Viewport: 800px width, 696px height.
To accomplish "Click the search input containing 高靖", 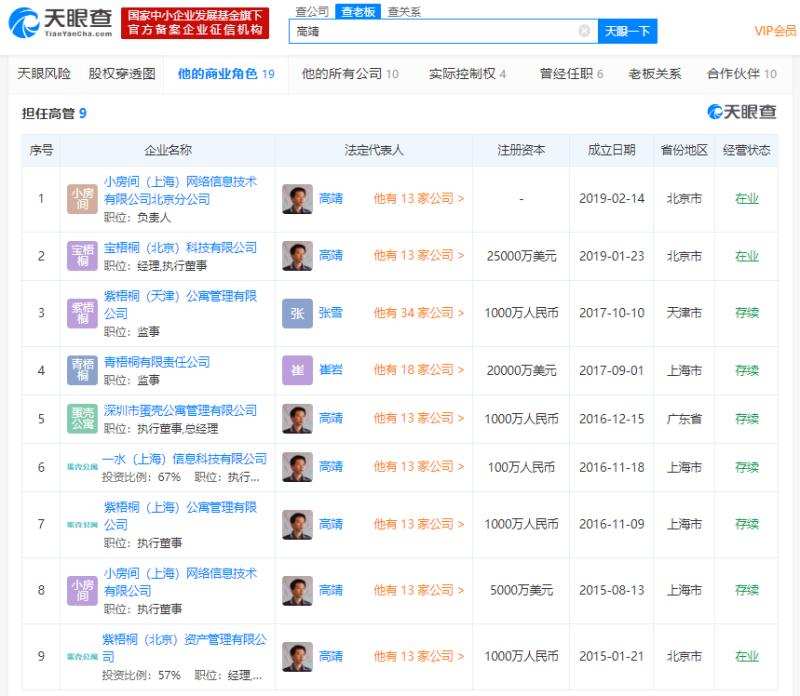I will (x=430, y=32).
